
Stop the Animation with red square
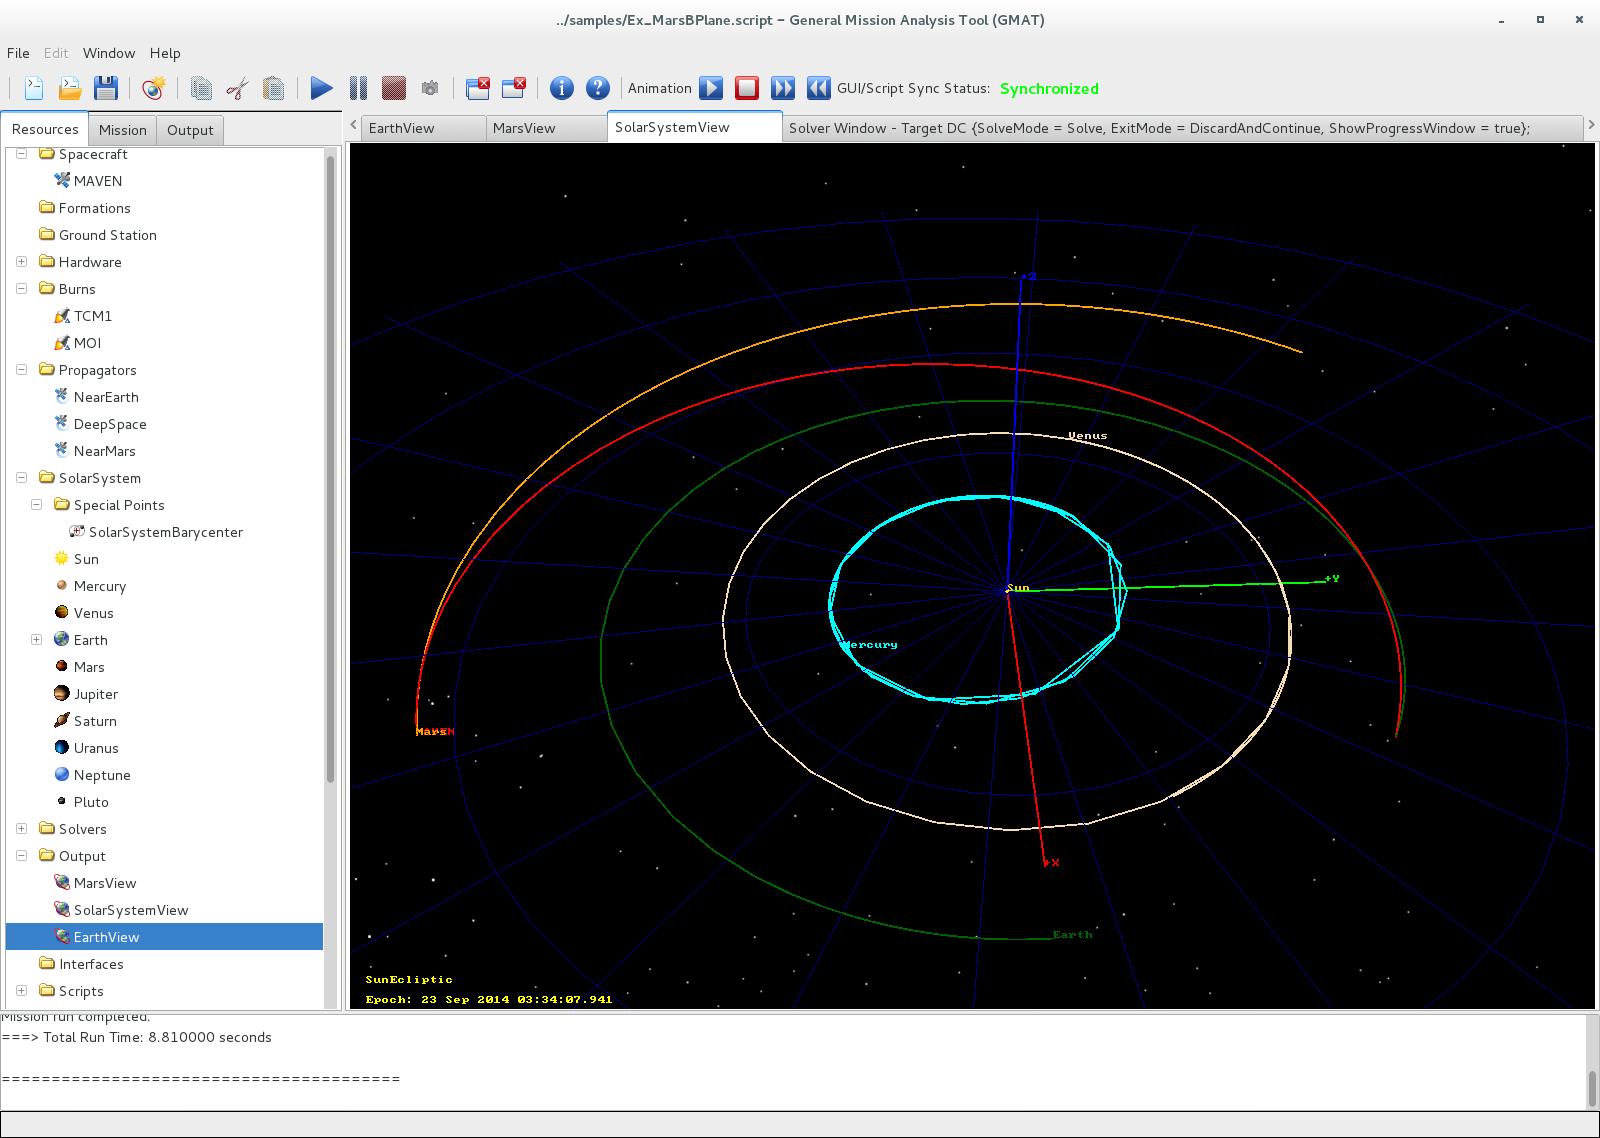[747, 88]
